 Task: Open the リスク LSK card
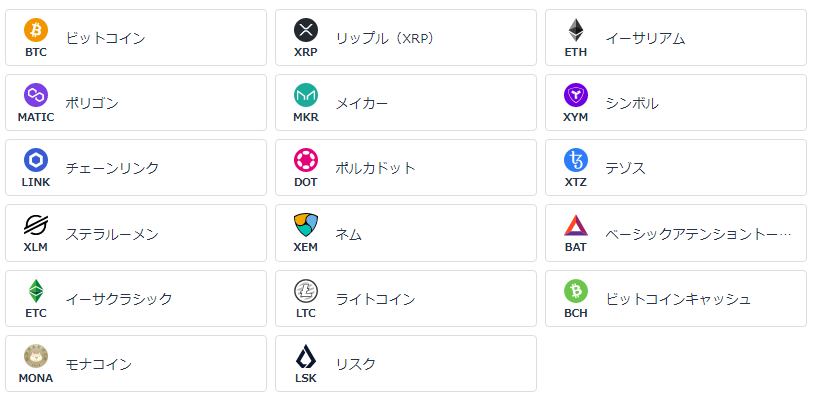coord(406,364)
